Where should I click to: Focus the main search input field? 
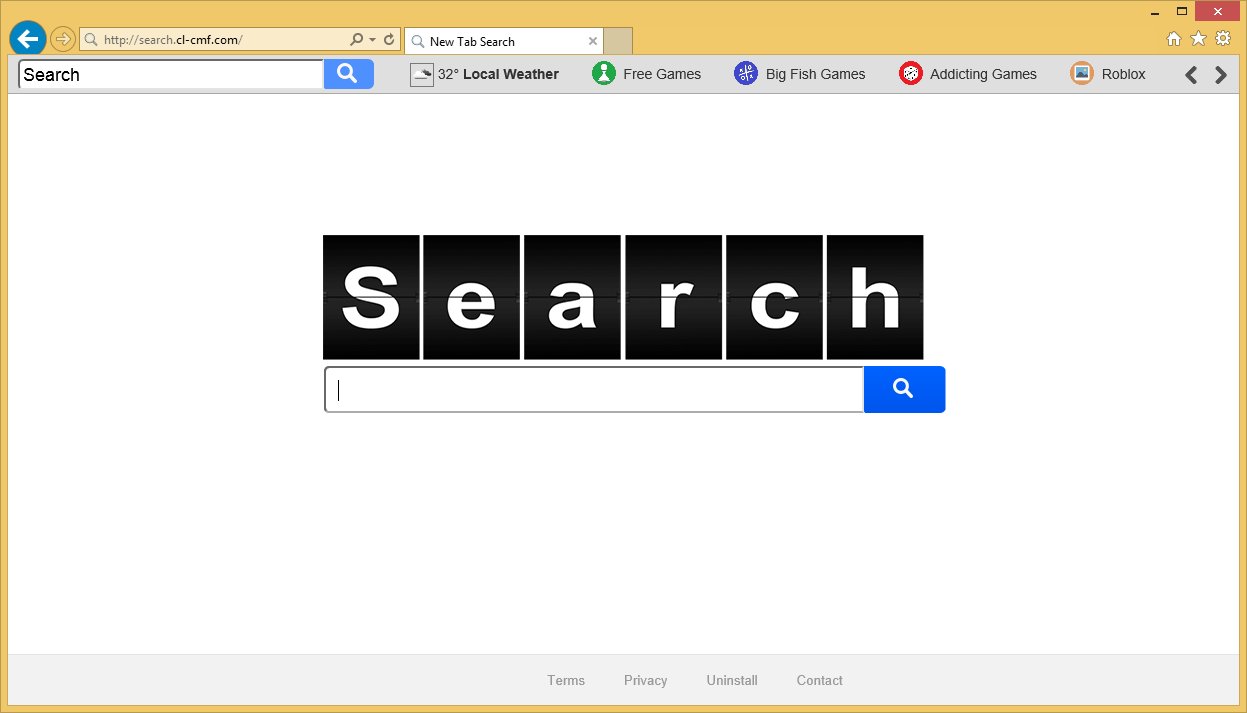[x=594, y=389]
